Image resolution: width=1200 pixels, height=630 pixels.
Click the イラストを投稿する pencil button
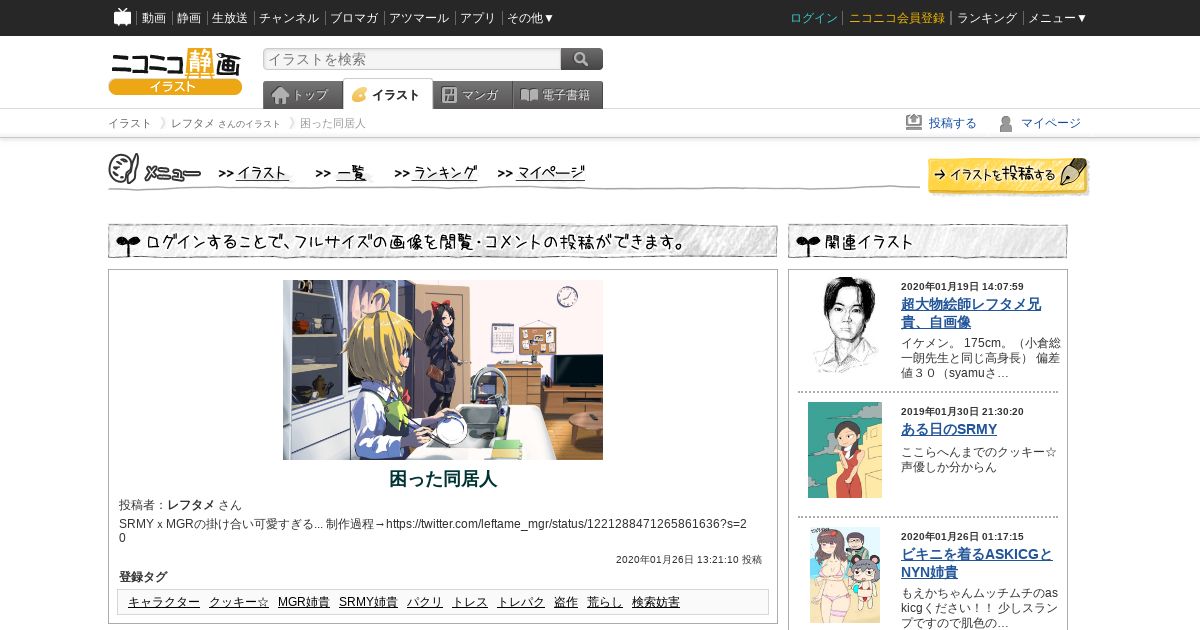pos(1007,175)
